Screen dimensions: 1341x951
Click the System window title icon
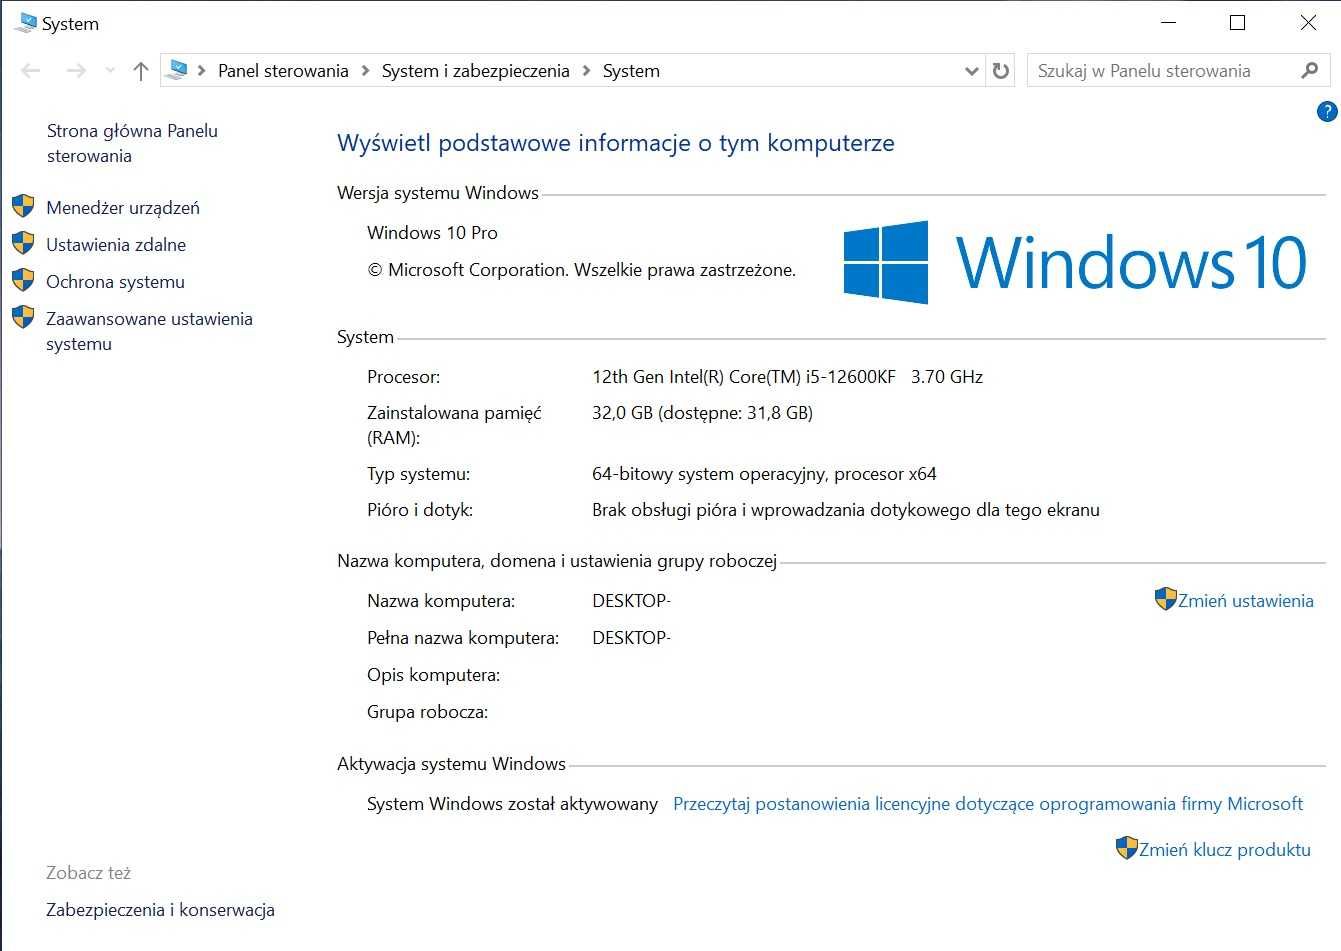25,23
